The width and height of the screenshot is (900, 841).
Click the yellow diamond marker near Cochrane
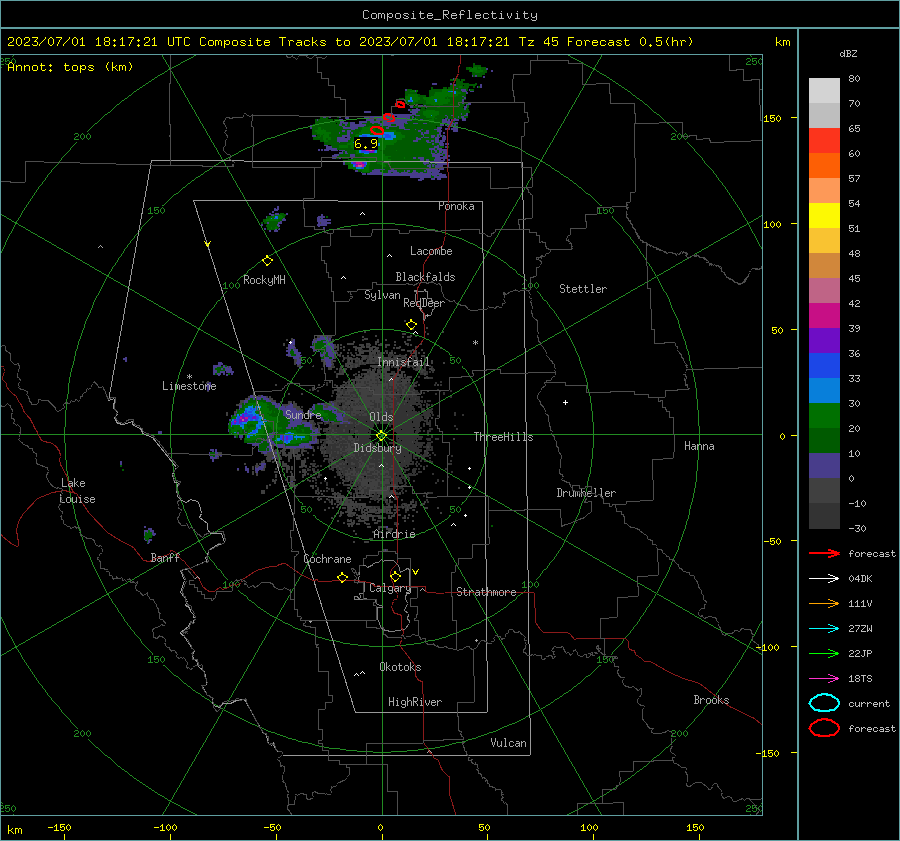pyautogui.click(x=342, y=577)
